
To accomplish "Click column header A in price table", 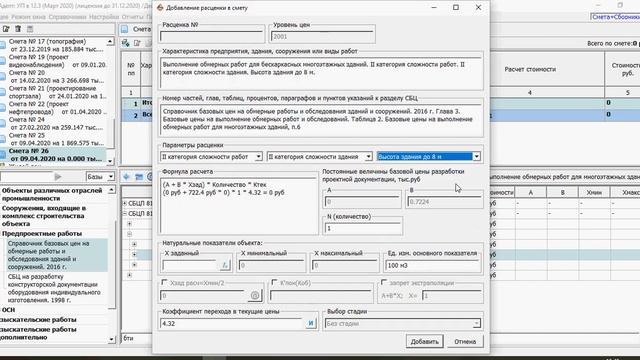I will point(530,192).
